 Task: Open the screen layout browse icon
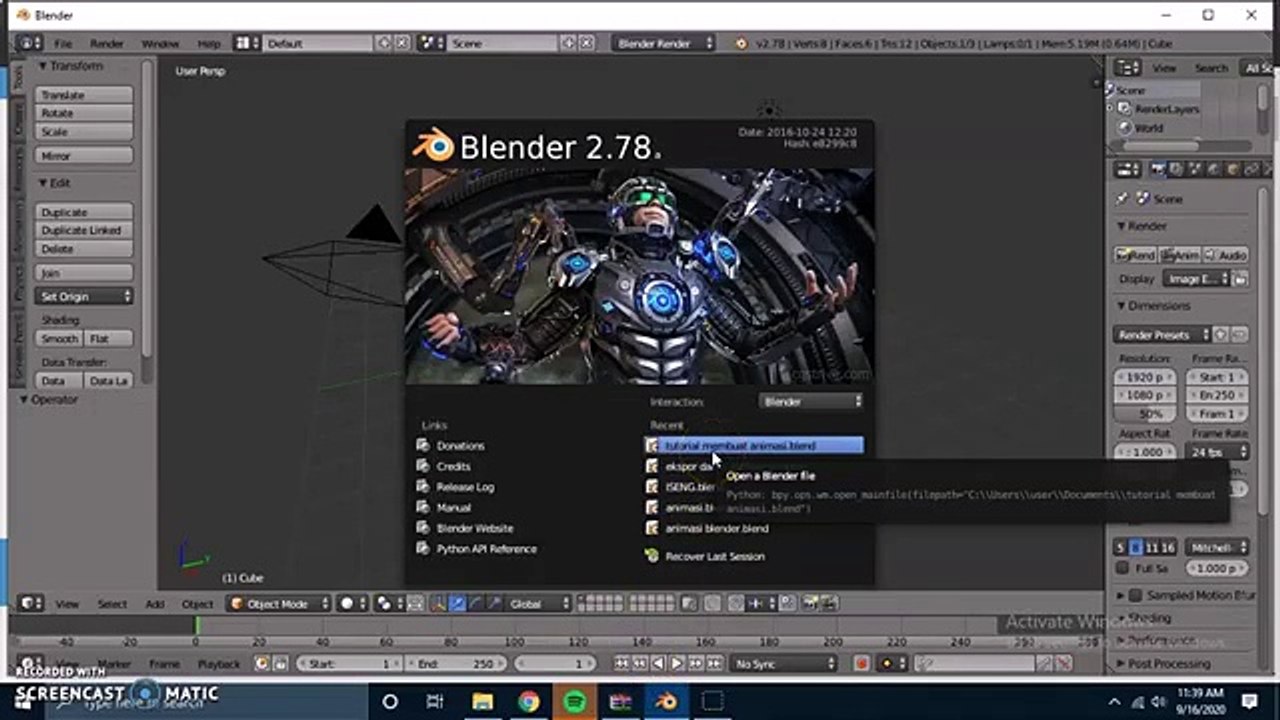[245, 43]
